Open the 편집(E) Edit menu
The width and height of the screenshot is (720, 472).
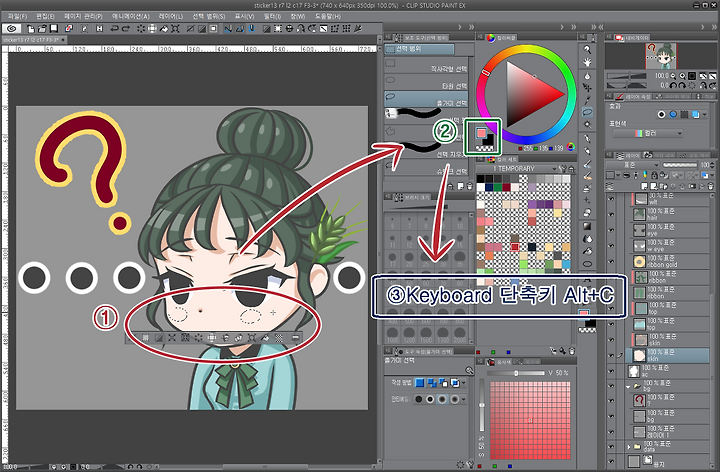(x=45, y=16)
